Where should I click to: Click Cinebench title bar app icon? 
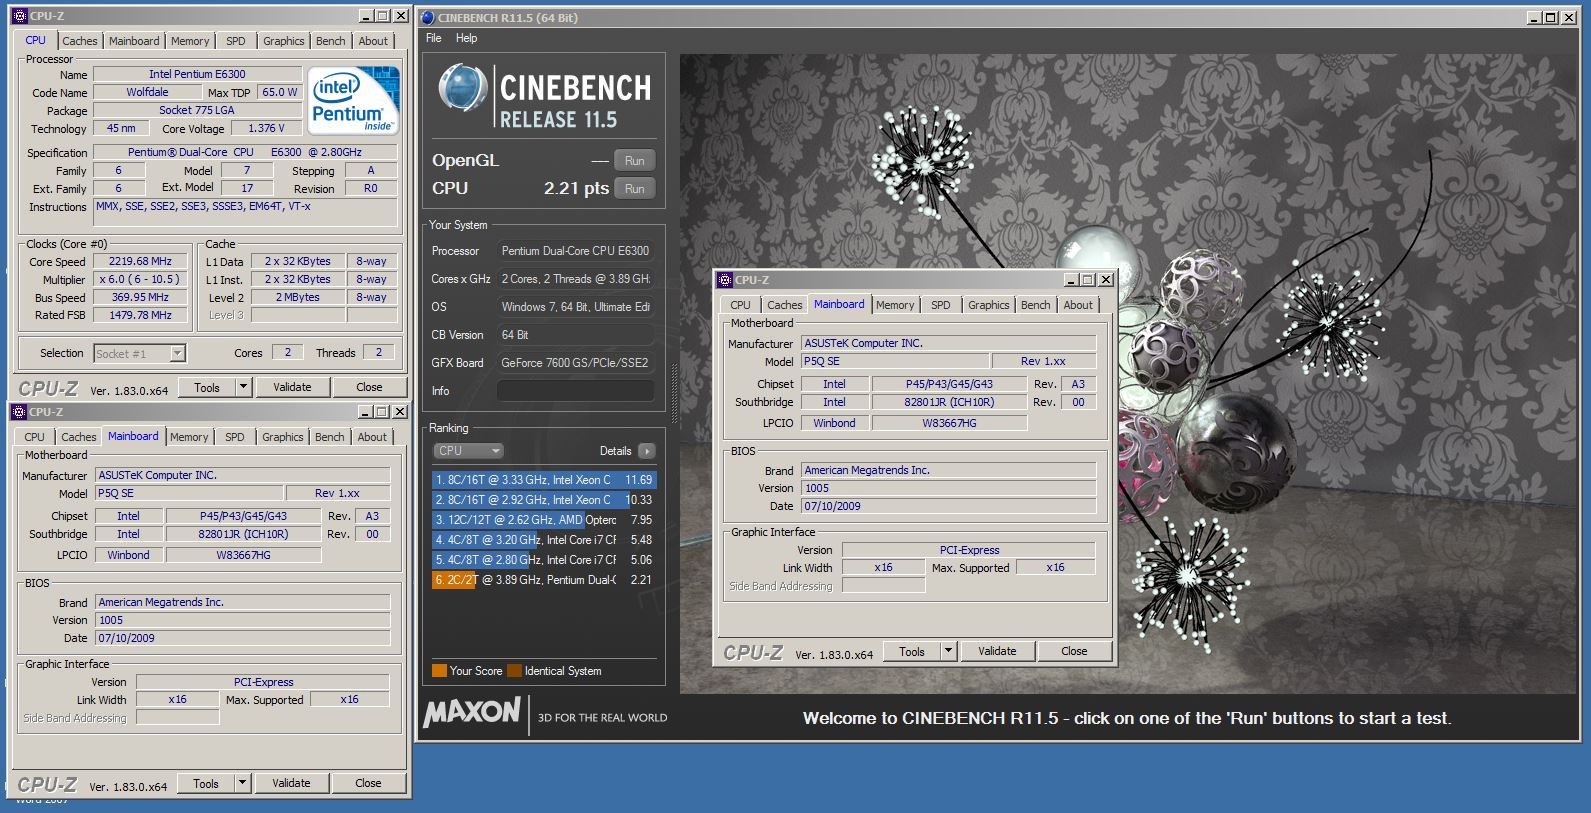(x=427, y=17)
